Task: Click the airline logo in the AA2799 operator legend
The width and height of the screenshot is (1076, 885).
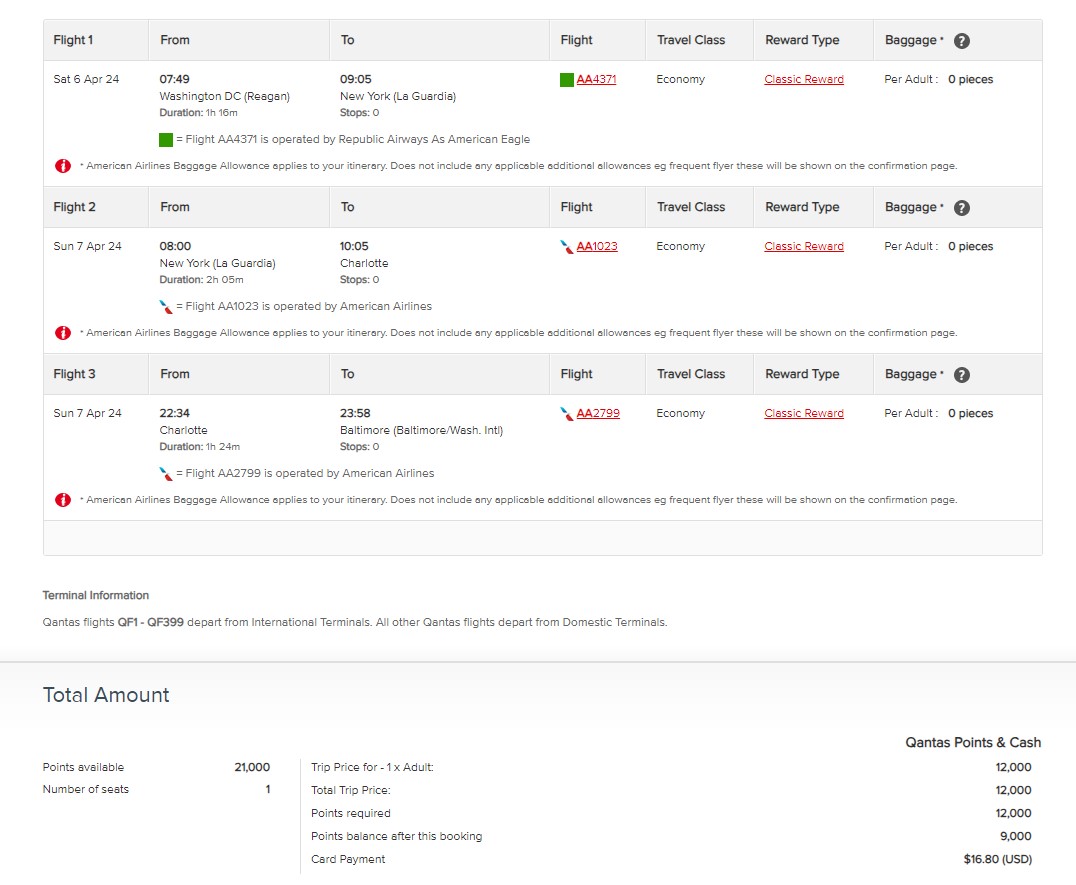Action: pyautogui.click(x=165, y=473)
